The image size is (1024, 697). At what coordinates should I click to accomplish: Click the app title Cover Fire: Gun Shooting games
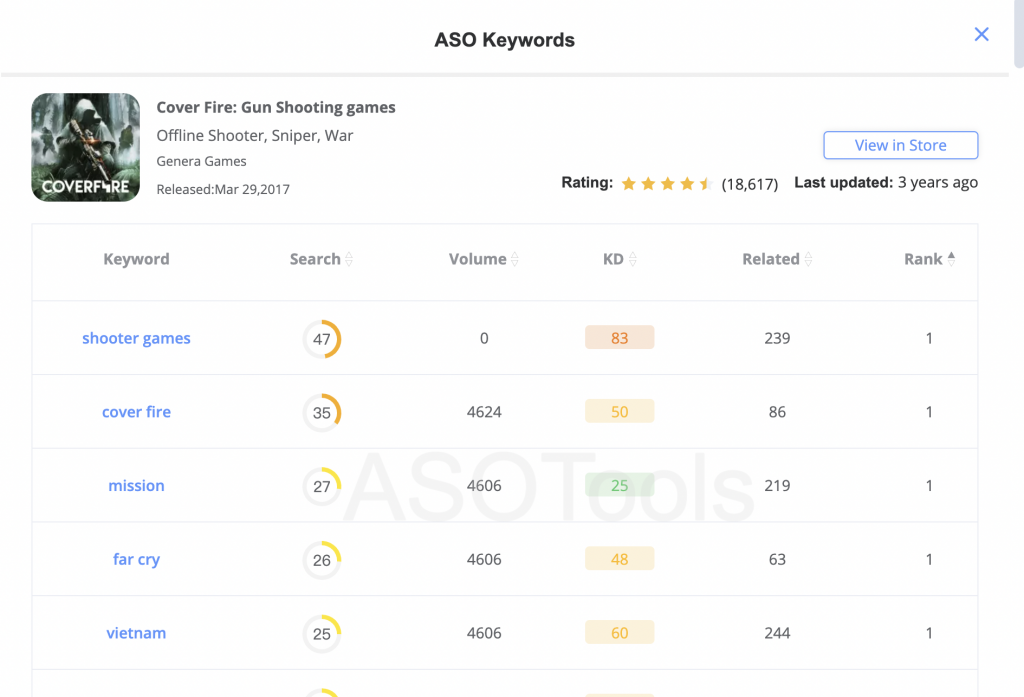click(276, 107)
